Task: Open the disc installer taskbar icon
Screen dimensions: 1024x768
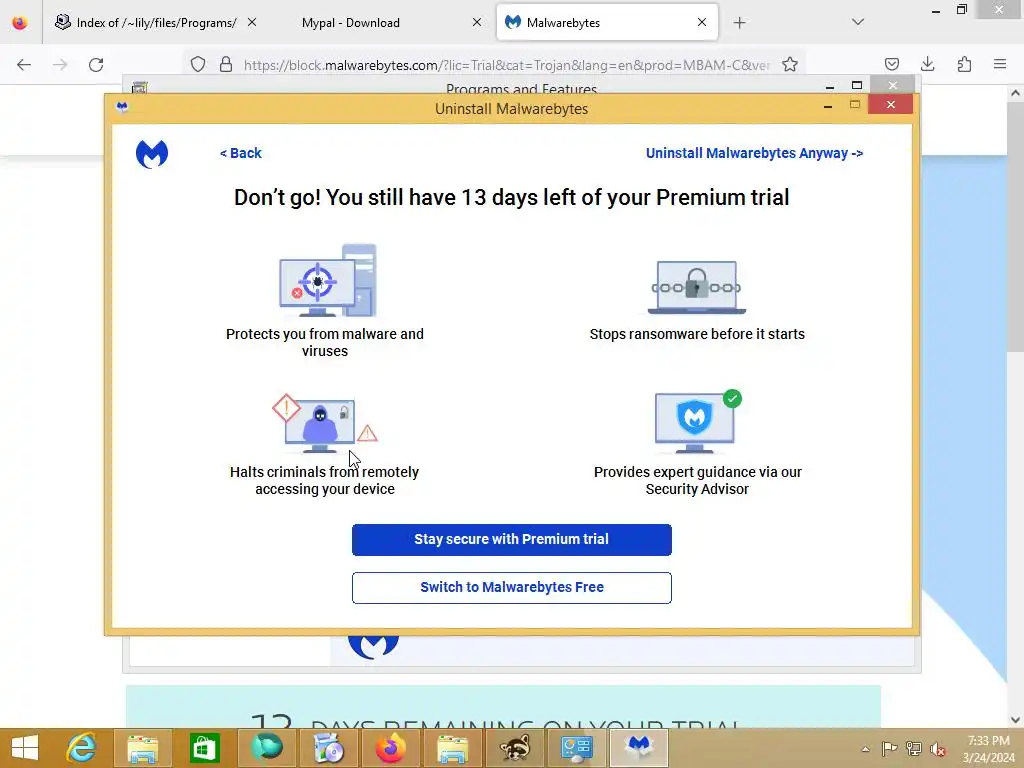Action: 329,748
